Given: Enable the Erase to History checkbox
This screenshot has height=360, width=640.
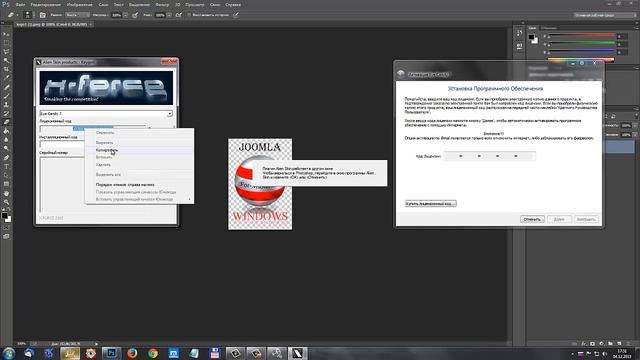Looking at the screenshot, I should point(189,15).
